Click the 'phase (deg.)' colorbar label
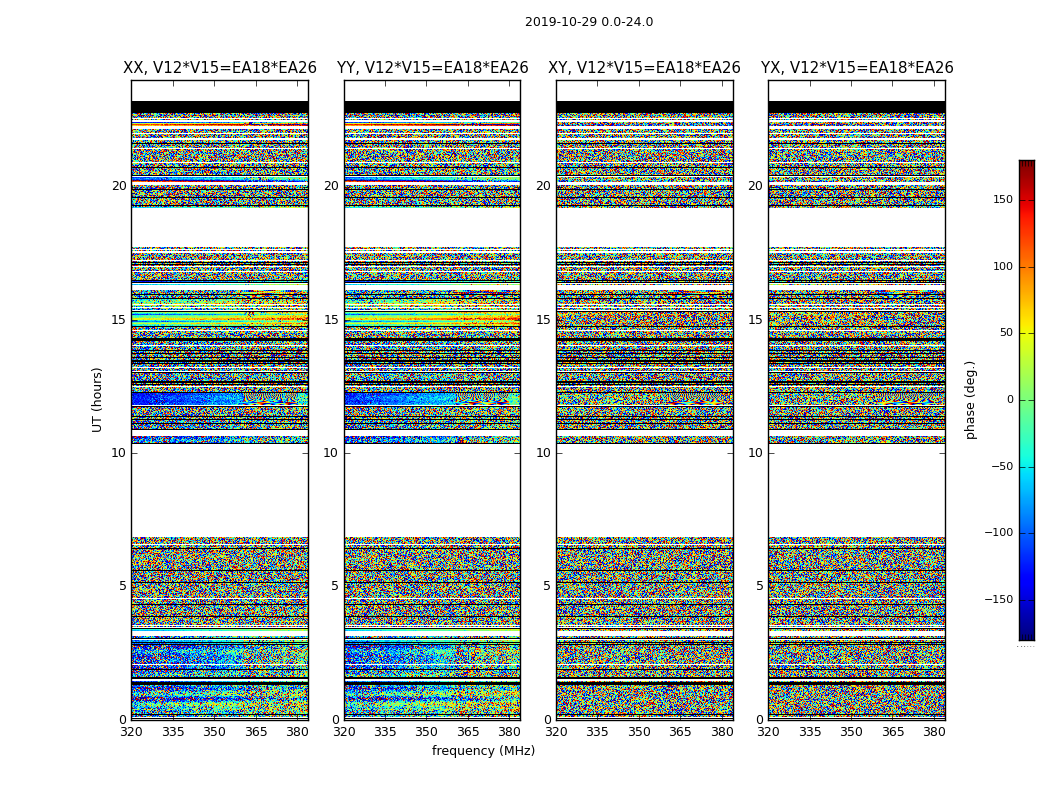This screenshot has width=1050, height=800. pos(970,400)
